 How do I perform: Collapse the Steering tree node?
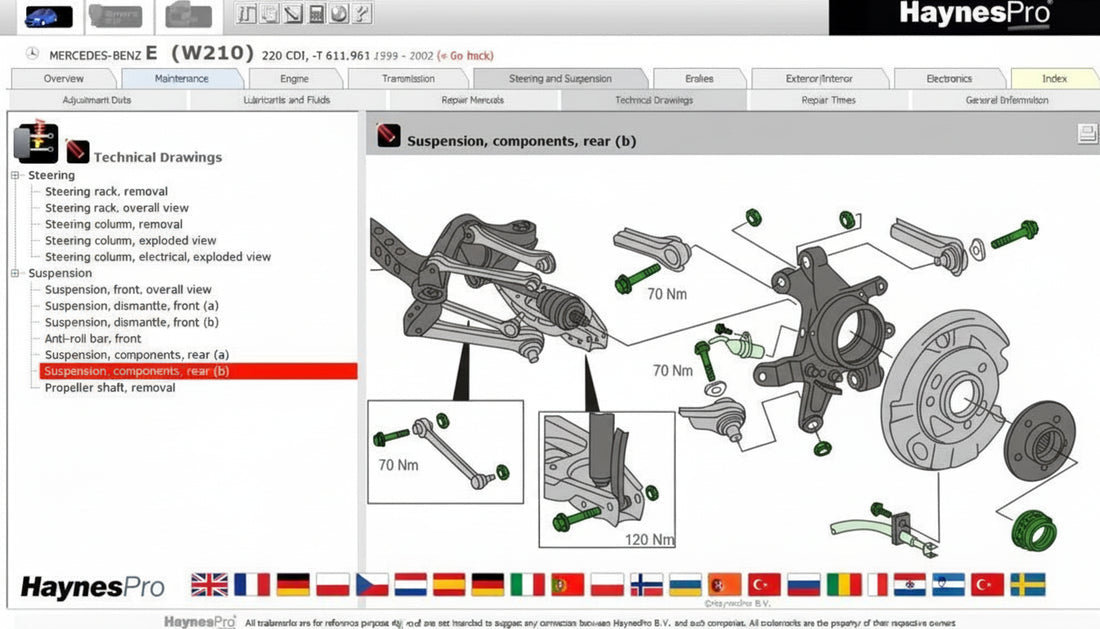click(15, 175)
